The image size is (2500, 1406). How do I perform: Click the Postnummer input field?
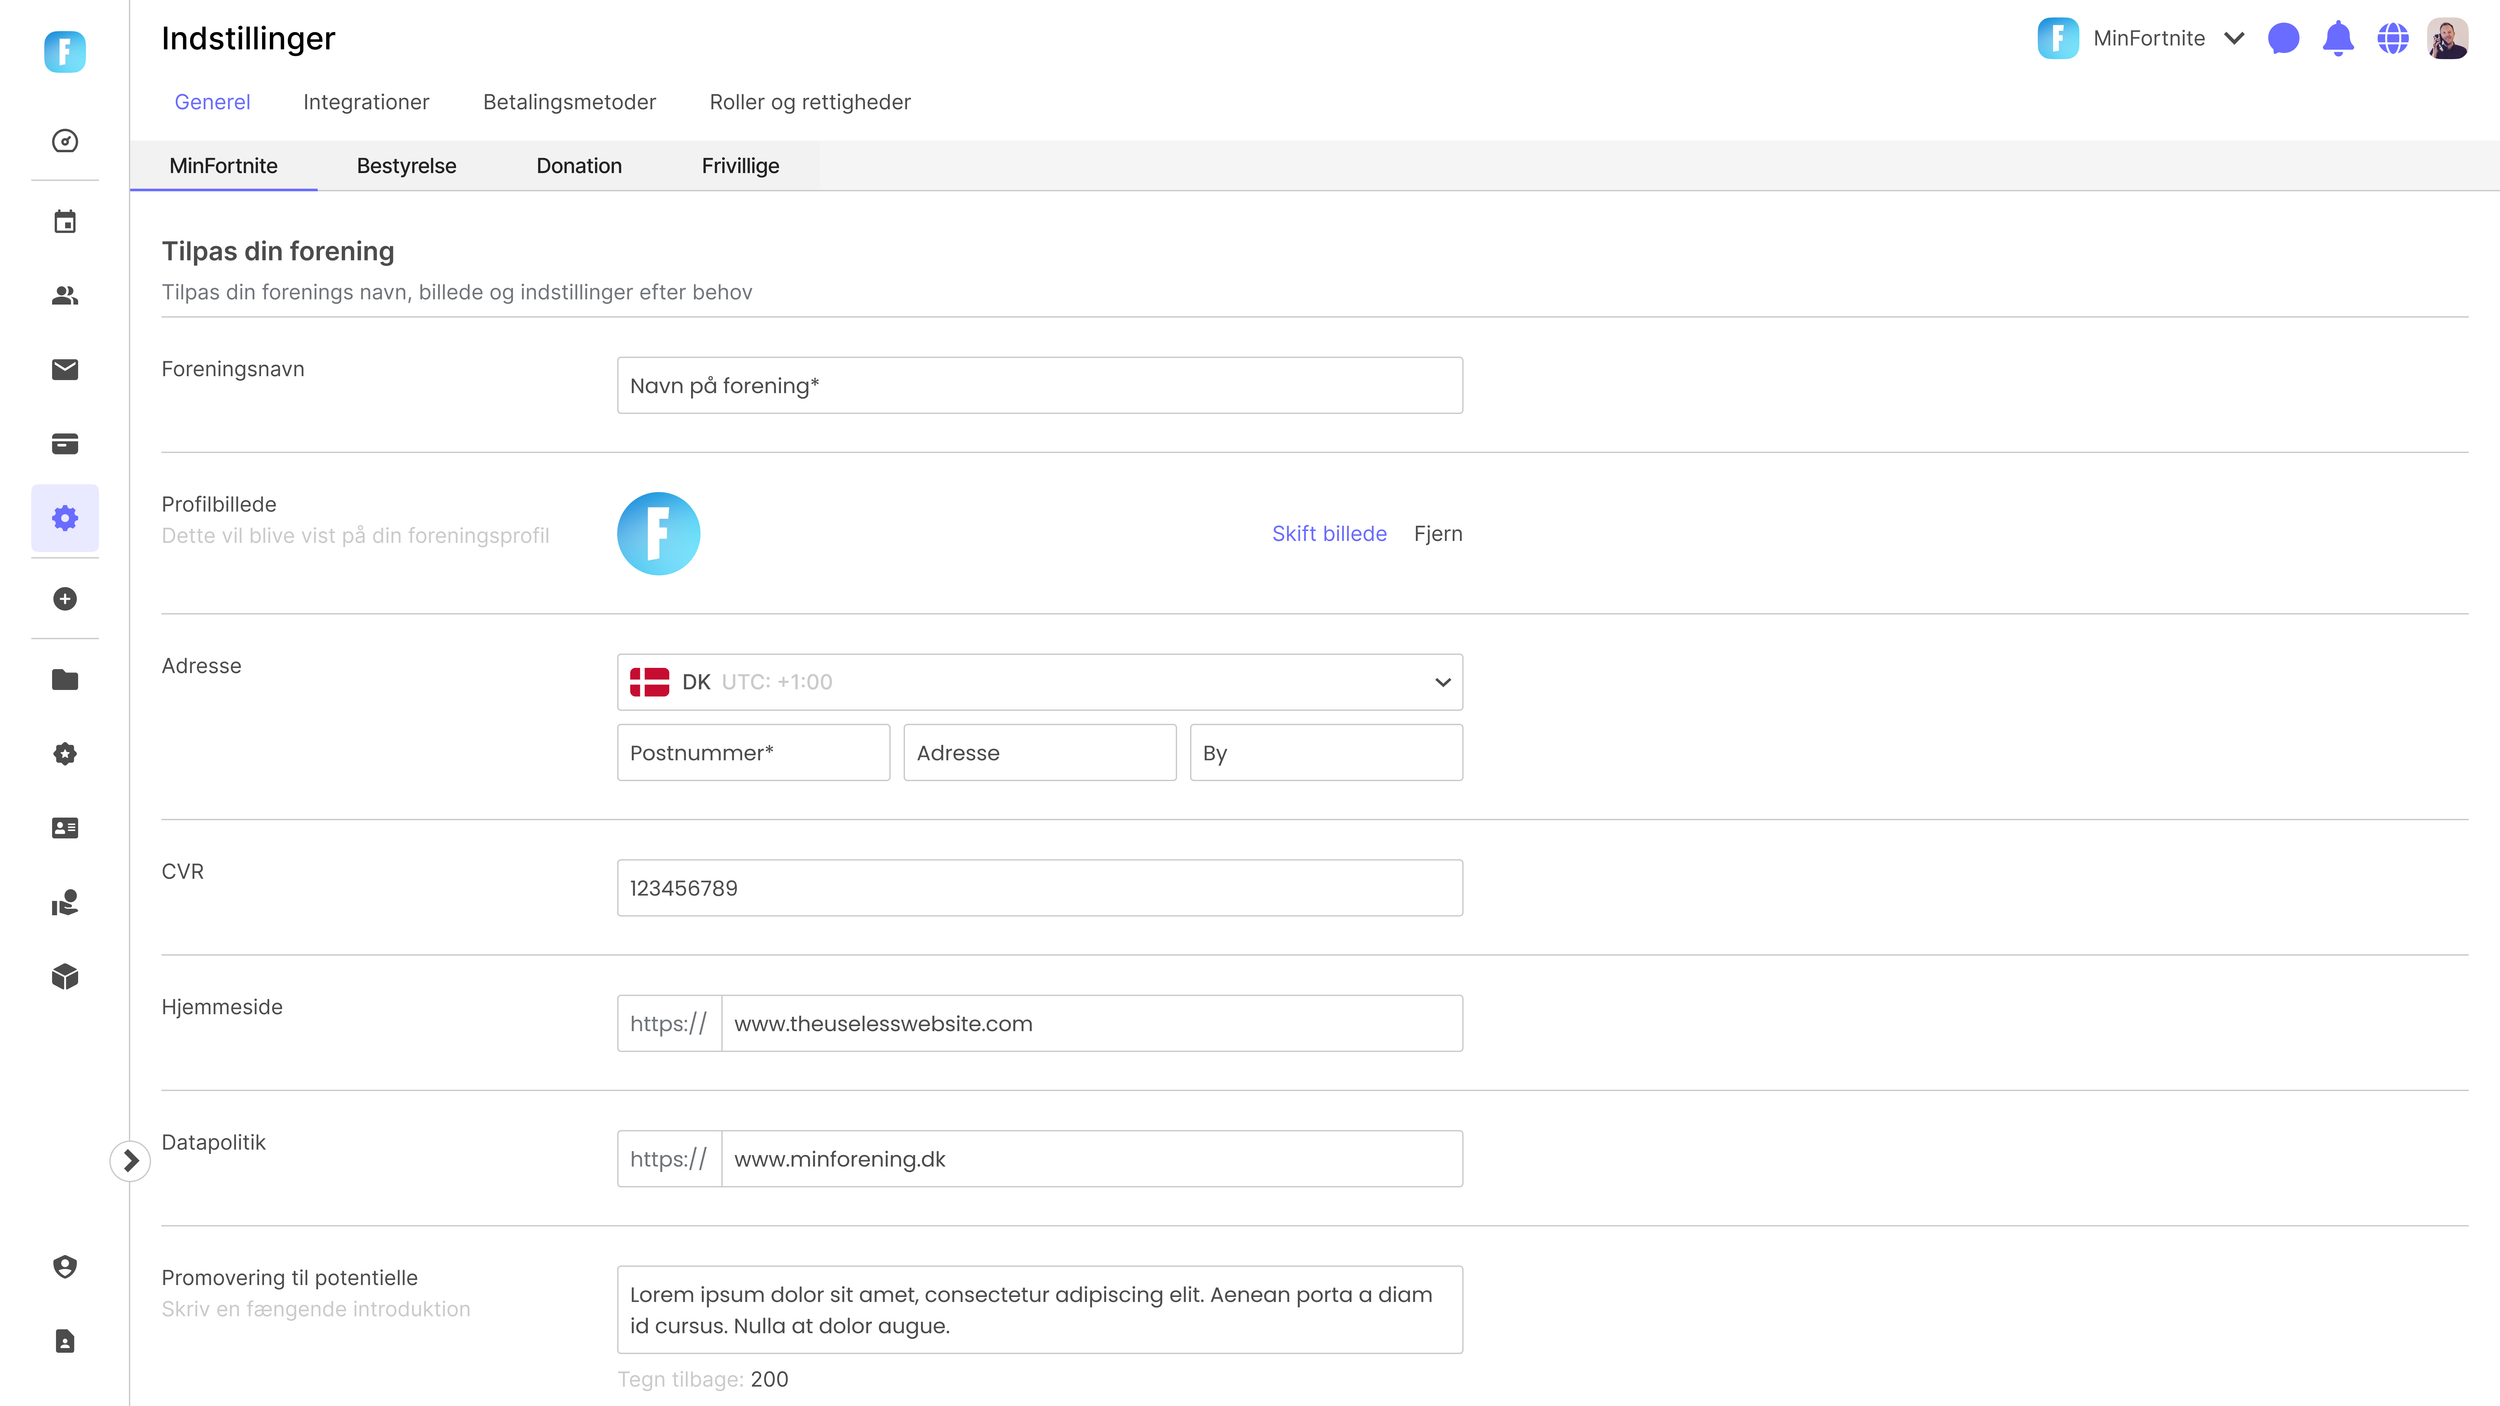pos(753,753)
